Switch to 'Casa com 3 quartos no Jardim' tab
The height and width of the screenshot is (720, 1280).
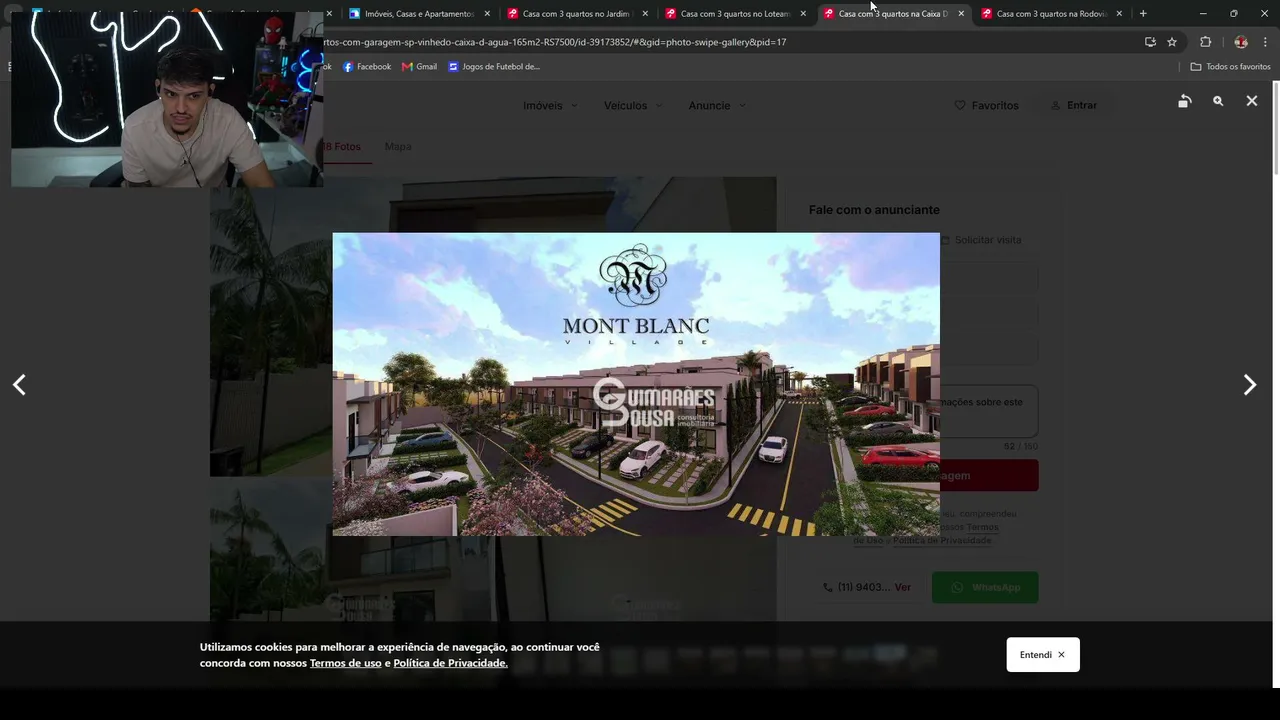tap(577, 14)
